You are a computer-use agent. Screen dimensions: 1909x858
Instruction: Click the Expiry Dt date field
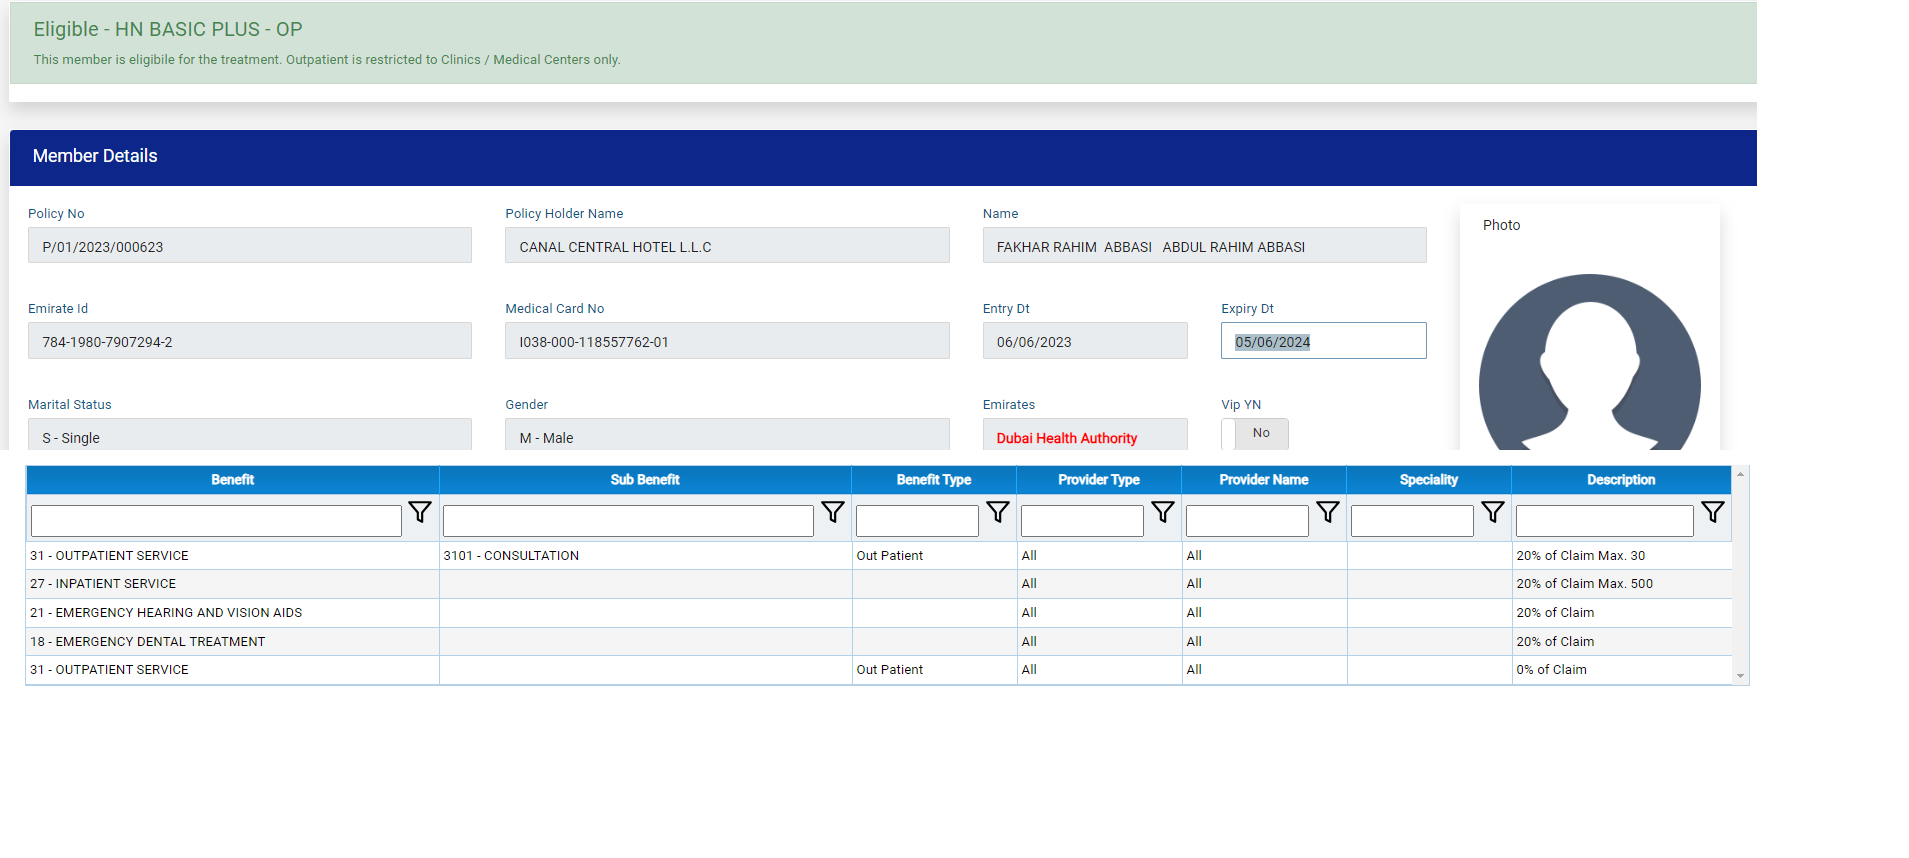pyautogui.click(x=1322, y=341)
